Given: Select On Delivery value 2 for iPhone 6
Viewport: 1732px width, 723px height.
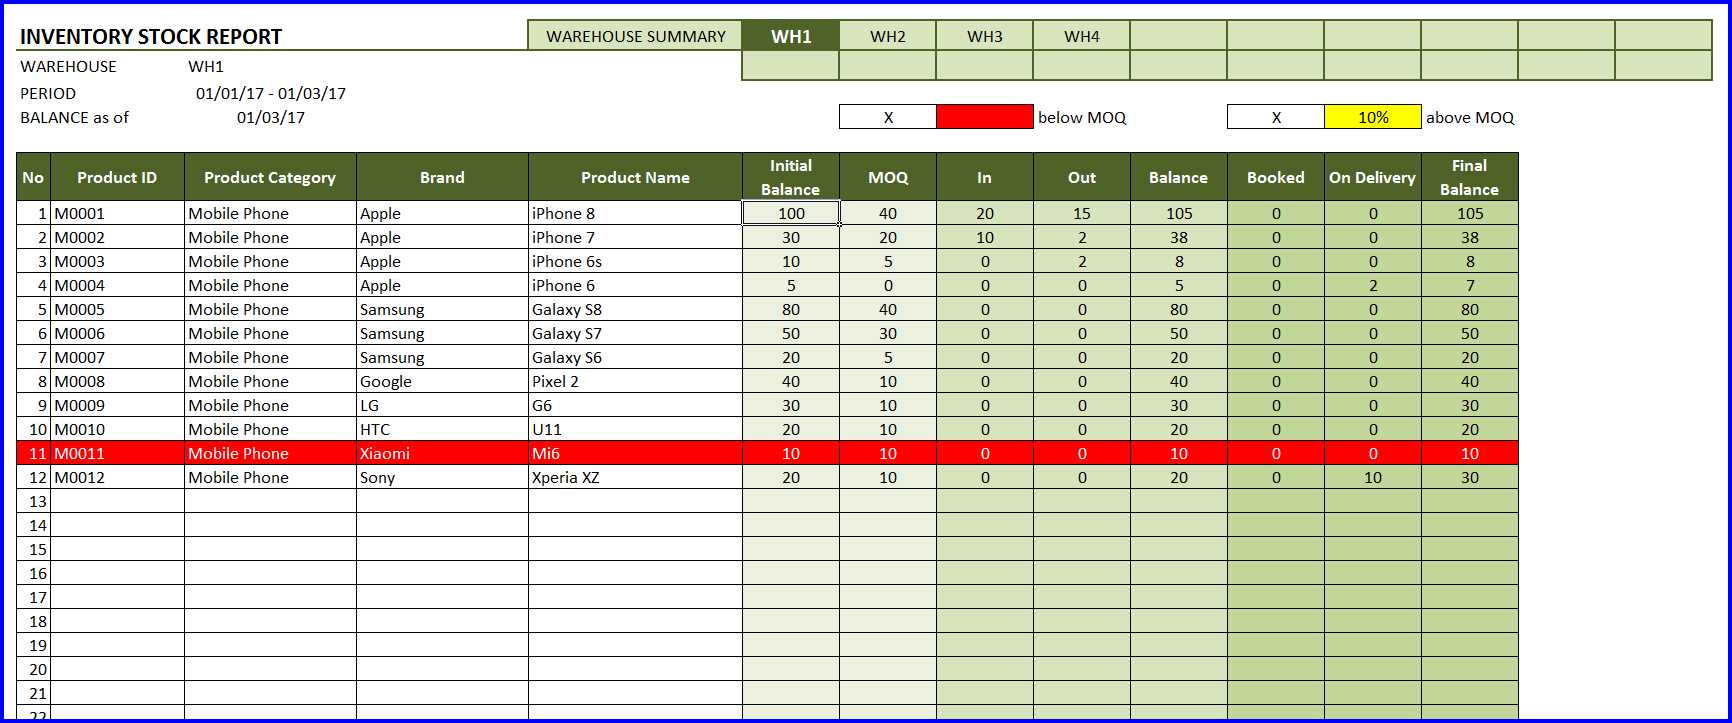Looking at the screenshot, I should pyautogui.click(x=1373, y=285).
